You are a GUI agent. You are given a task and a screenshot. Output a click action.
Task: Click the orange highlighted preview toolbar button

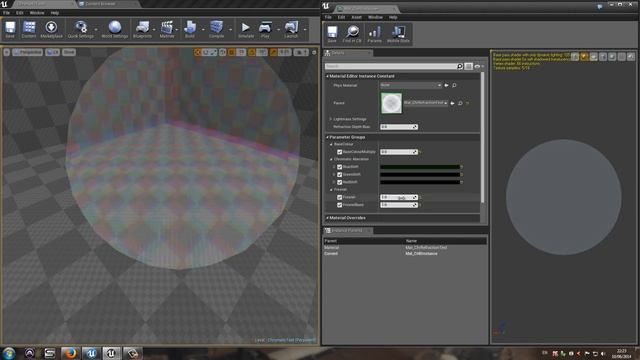[584, 57]
